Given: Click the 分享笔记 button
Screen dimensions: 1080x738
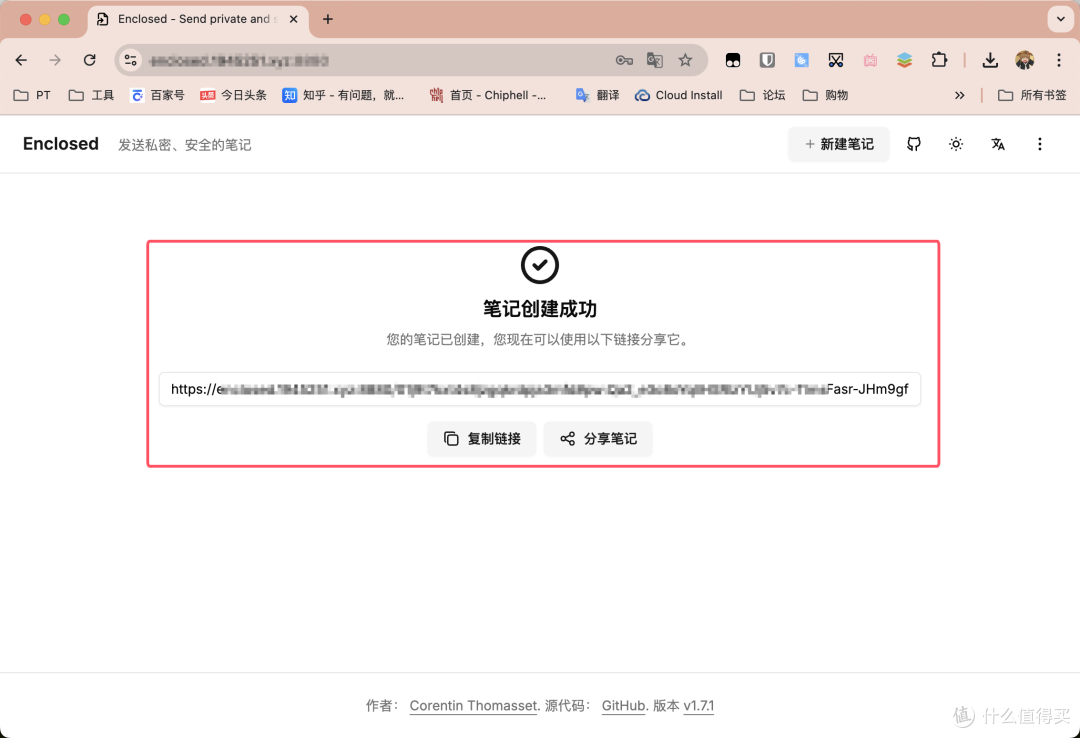Looking at the screenshot, I should [x=598, y=439].
